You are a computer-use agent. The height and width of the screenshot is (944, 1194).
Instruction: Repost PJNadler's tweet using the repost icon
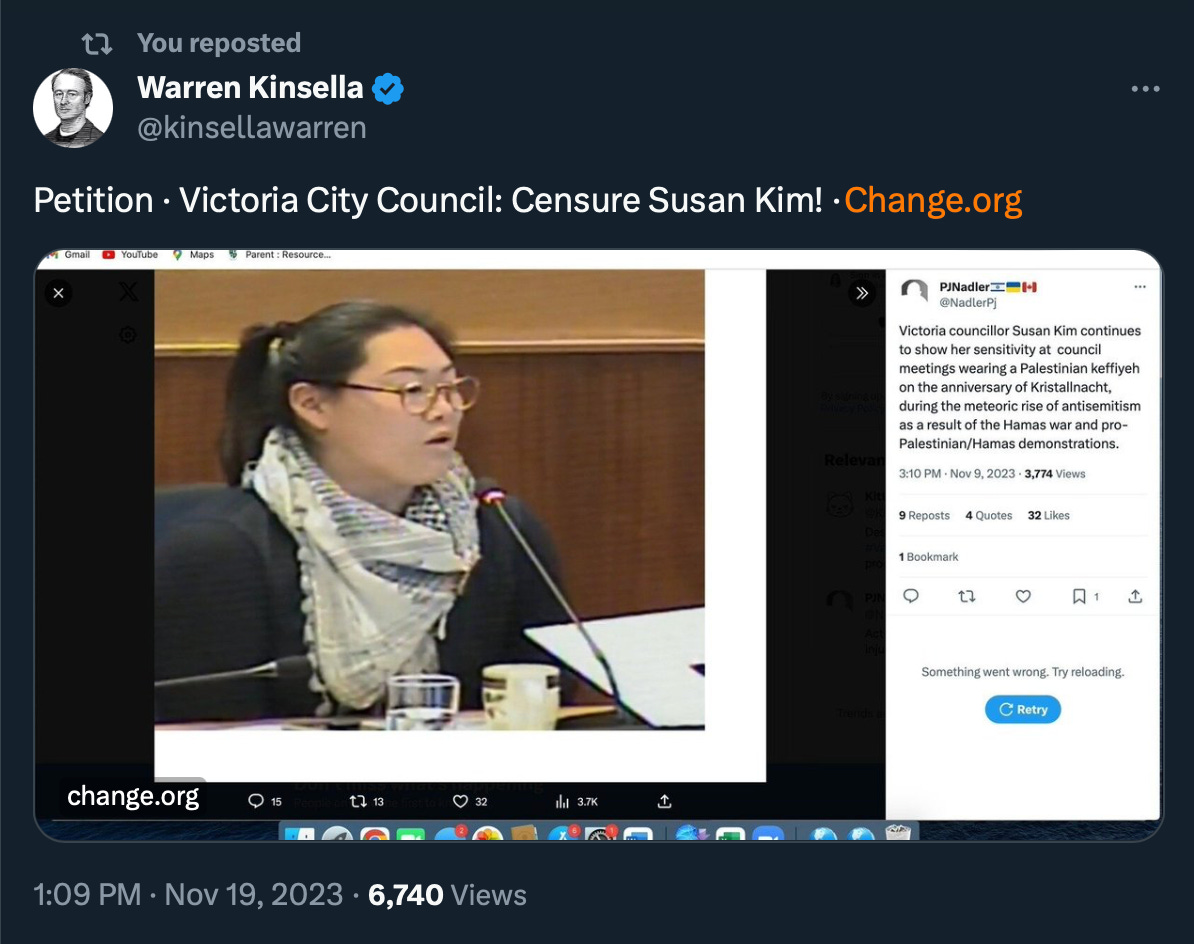pyautogui.click(x=967, y=596)
